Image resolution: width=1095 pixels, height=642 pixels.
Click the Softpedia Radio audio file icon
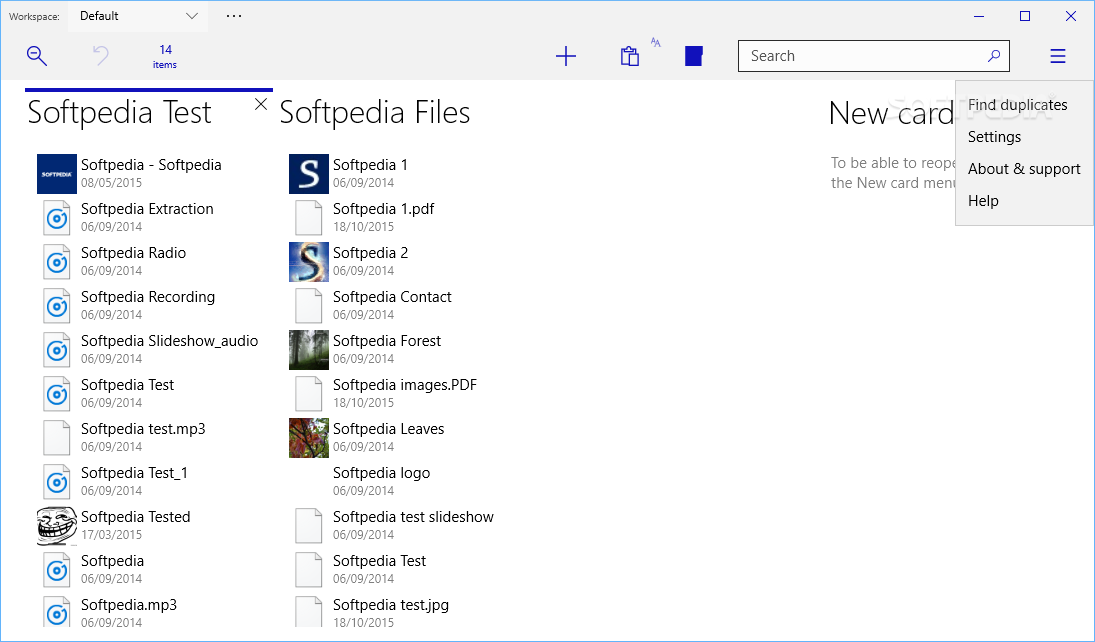click(57, 262)
